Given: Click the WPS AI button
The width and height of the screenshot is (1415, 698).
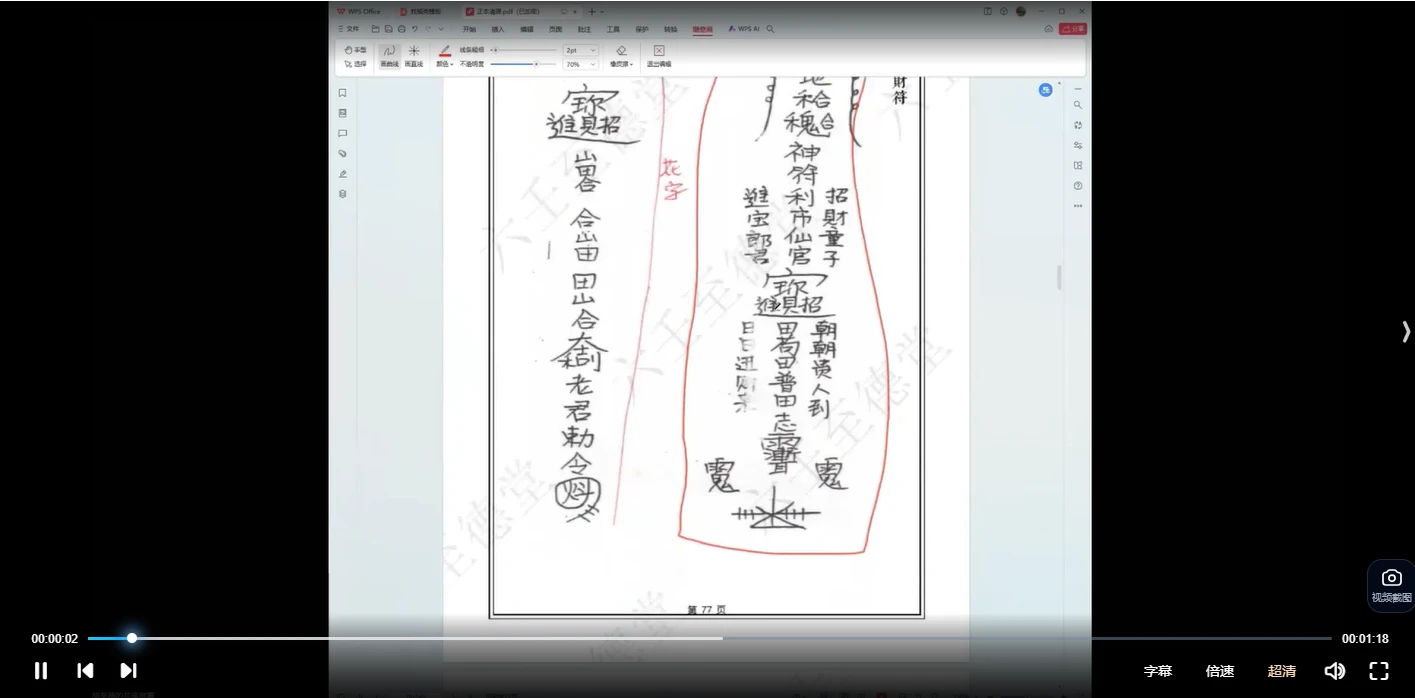Looking at the screenshot, I should coord(745,30).
